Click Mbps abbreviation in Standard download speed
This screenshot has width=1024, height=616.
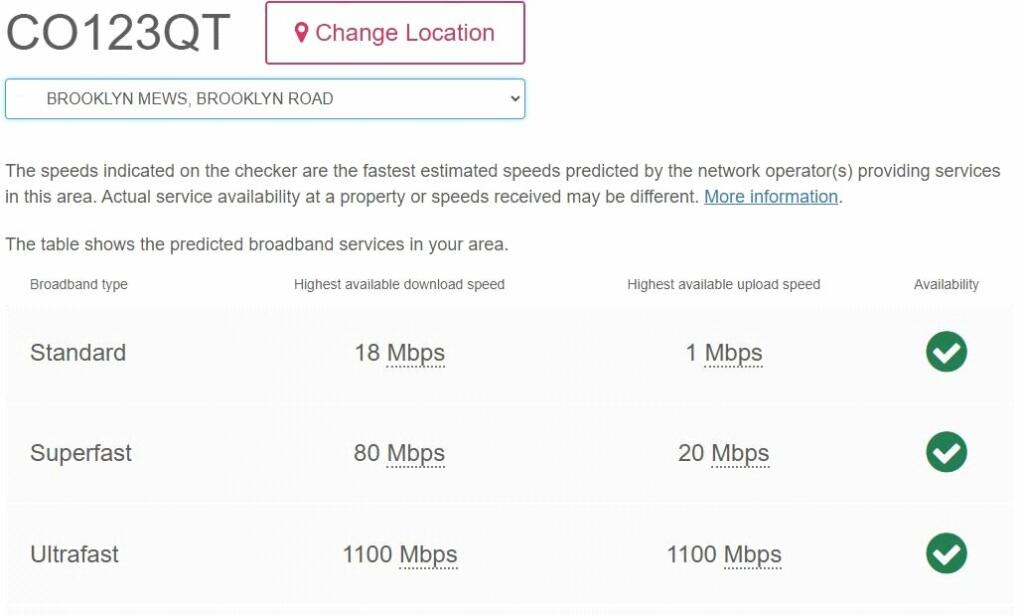click(x=416, y=353)
